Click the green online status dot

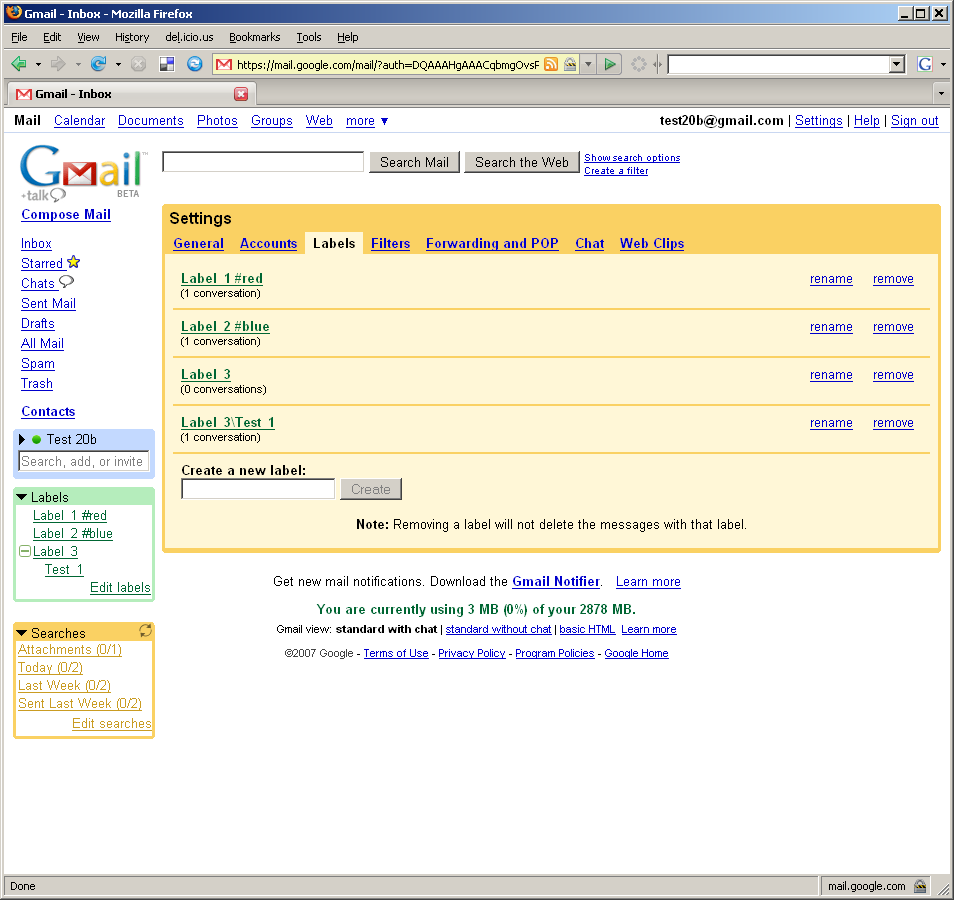tap(37, 439)
